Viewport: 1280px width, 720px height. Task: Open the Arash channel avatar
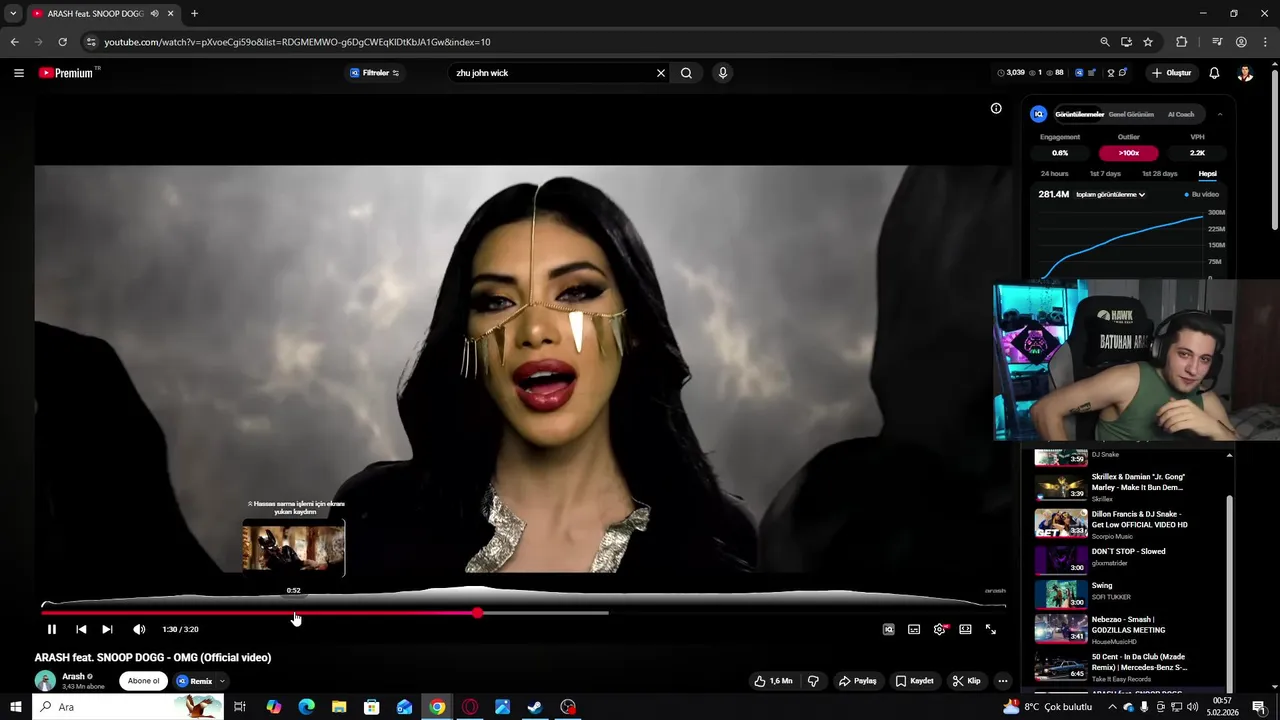tap(45, 681)
